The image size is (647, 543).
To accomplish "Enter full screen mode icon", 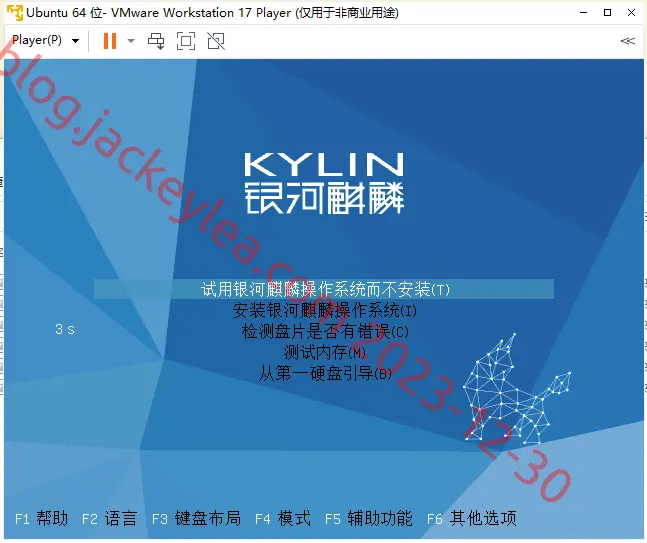I will point(186,41).
